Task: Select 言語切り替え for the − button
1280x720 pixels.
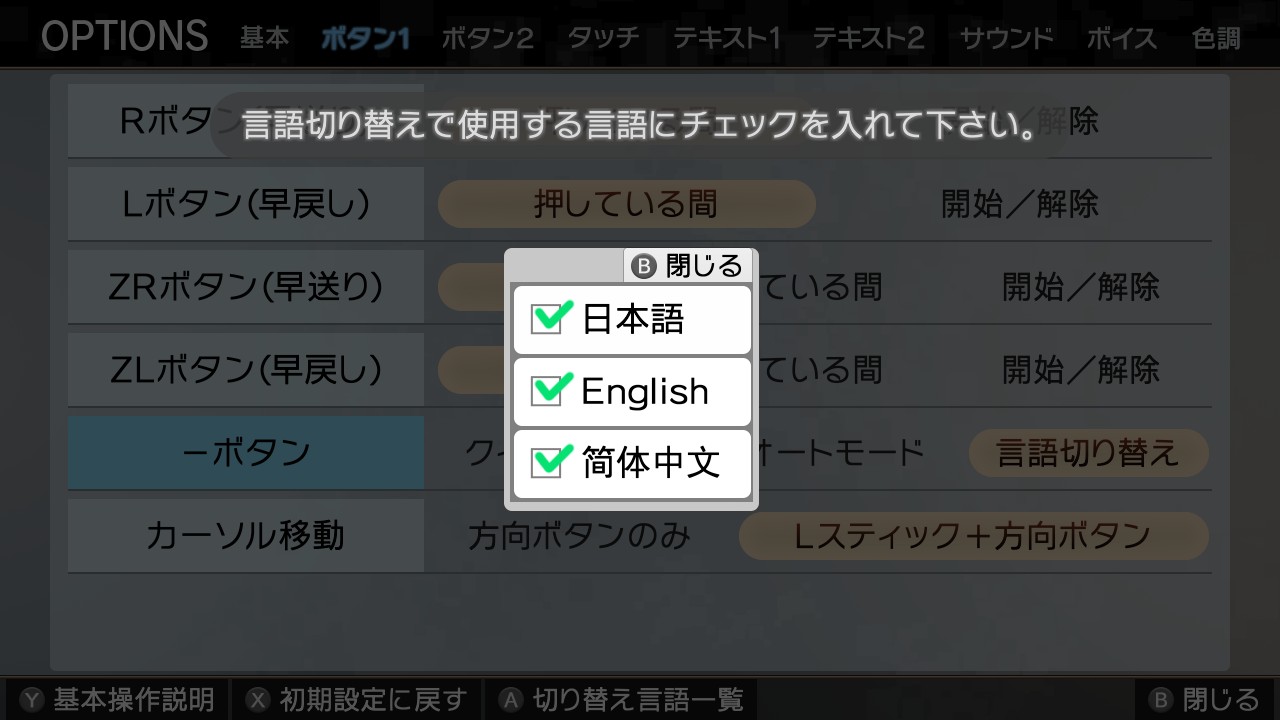Action: [1088, 453]
